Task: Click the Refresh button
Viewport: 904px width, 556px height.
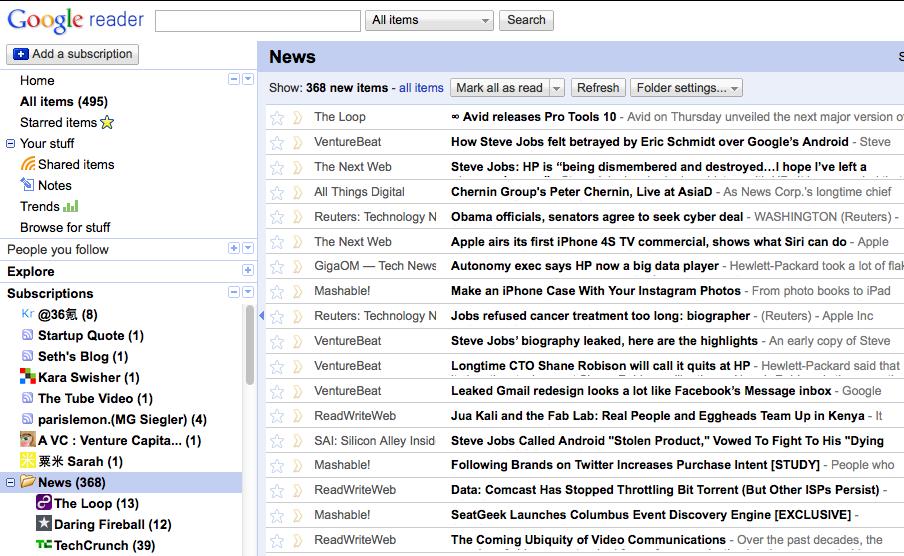Action: [598, 88]
